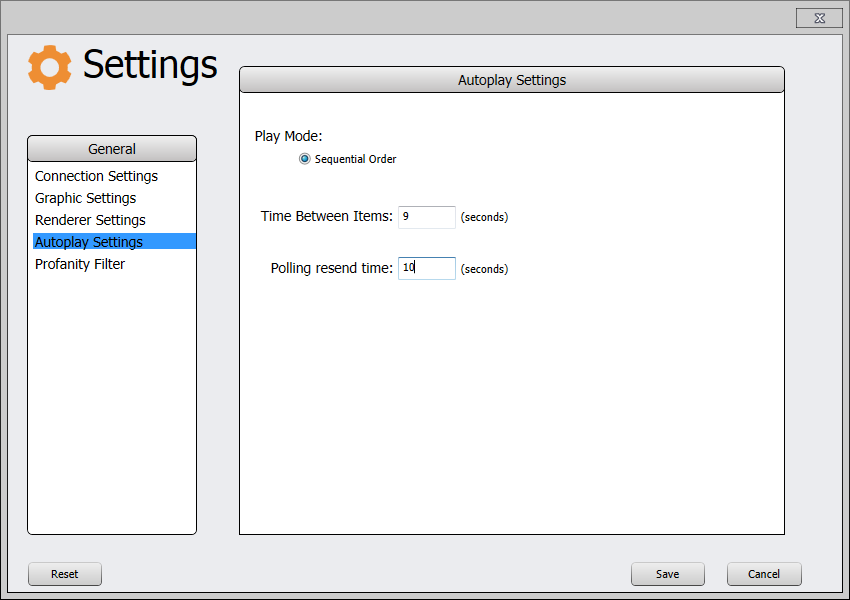The height and width of the screenshot is (600, 850).
Task: Focus the Polling resend time field
Action: 427,268
